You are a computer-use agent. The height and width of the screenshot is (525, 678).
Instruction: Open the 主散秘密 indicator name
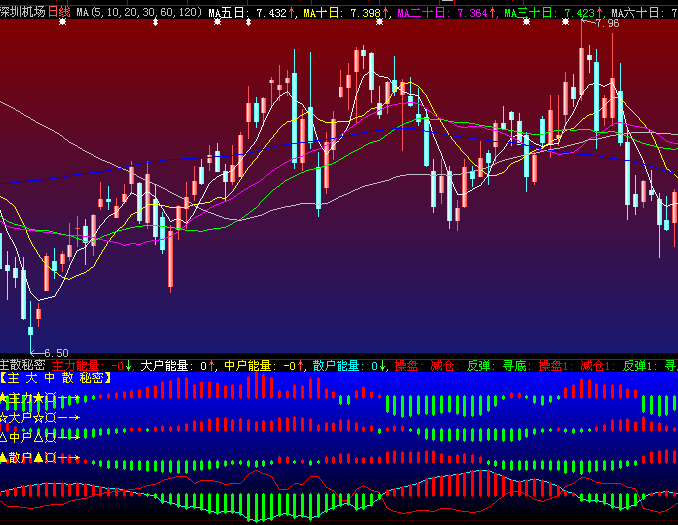[23, 366]
